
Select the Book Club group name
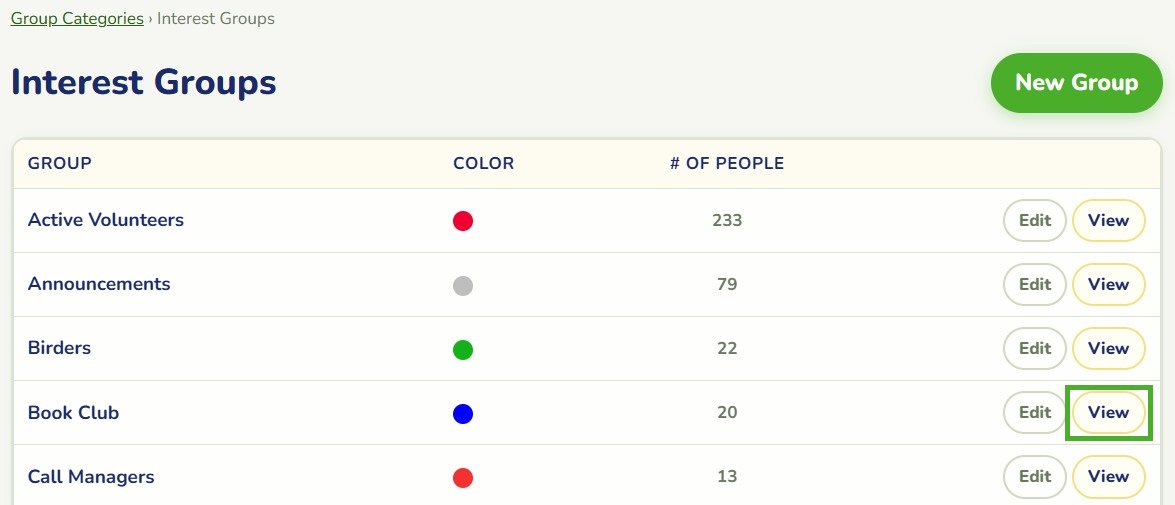click(x=73, y=413)
